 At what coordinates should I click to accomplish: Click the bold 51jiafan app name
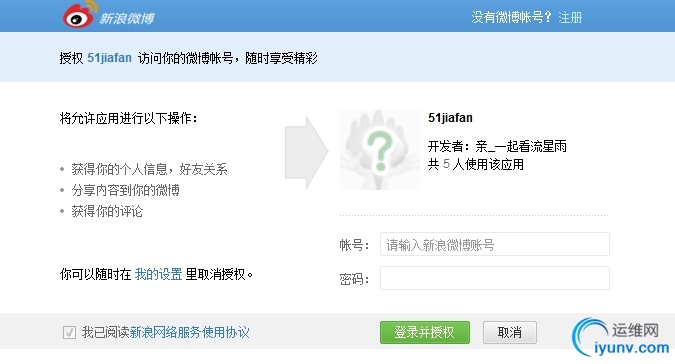(450, 118)
